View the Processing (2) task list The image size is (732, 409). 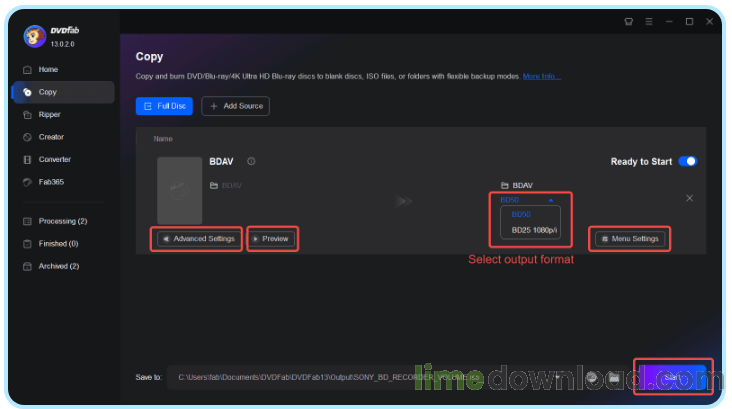click(63, 221)
